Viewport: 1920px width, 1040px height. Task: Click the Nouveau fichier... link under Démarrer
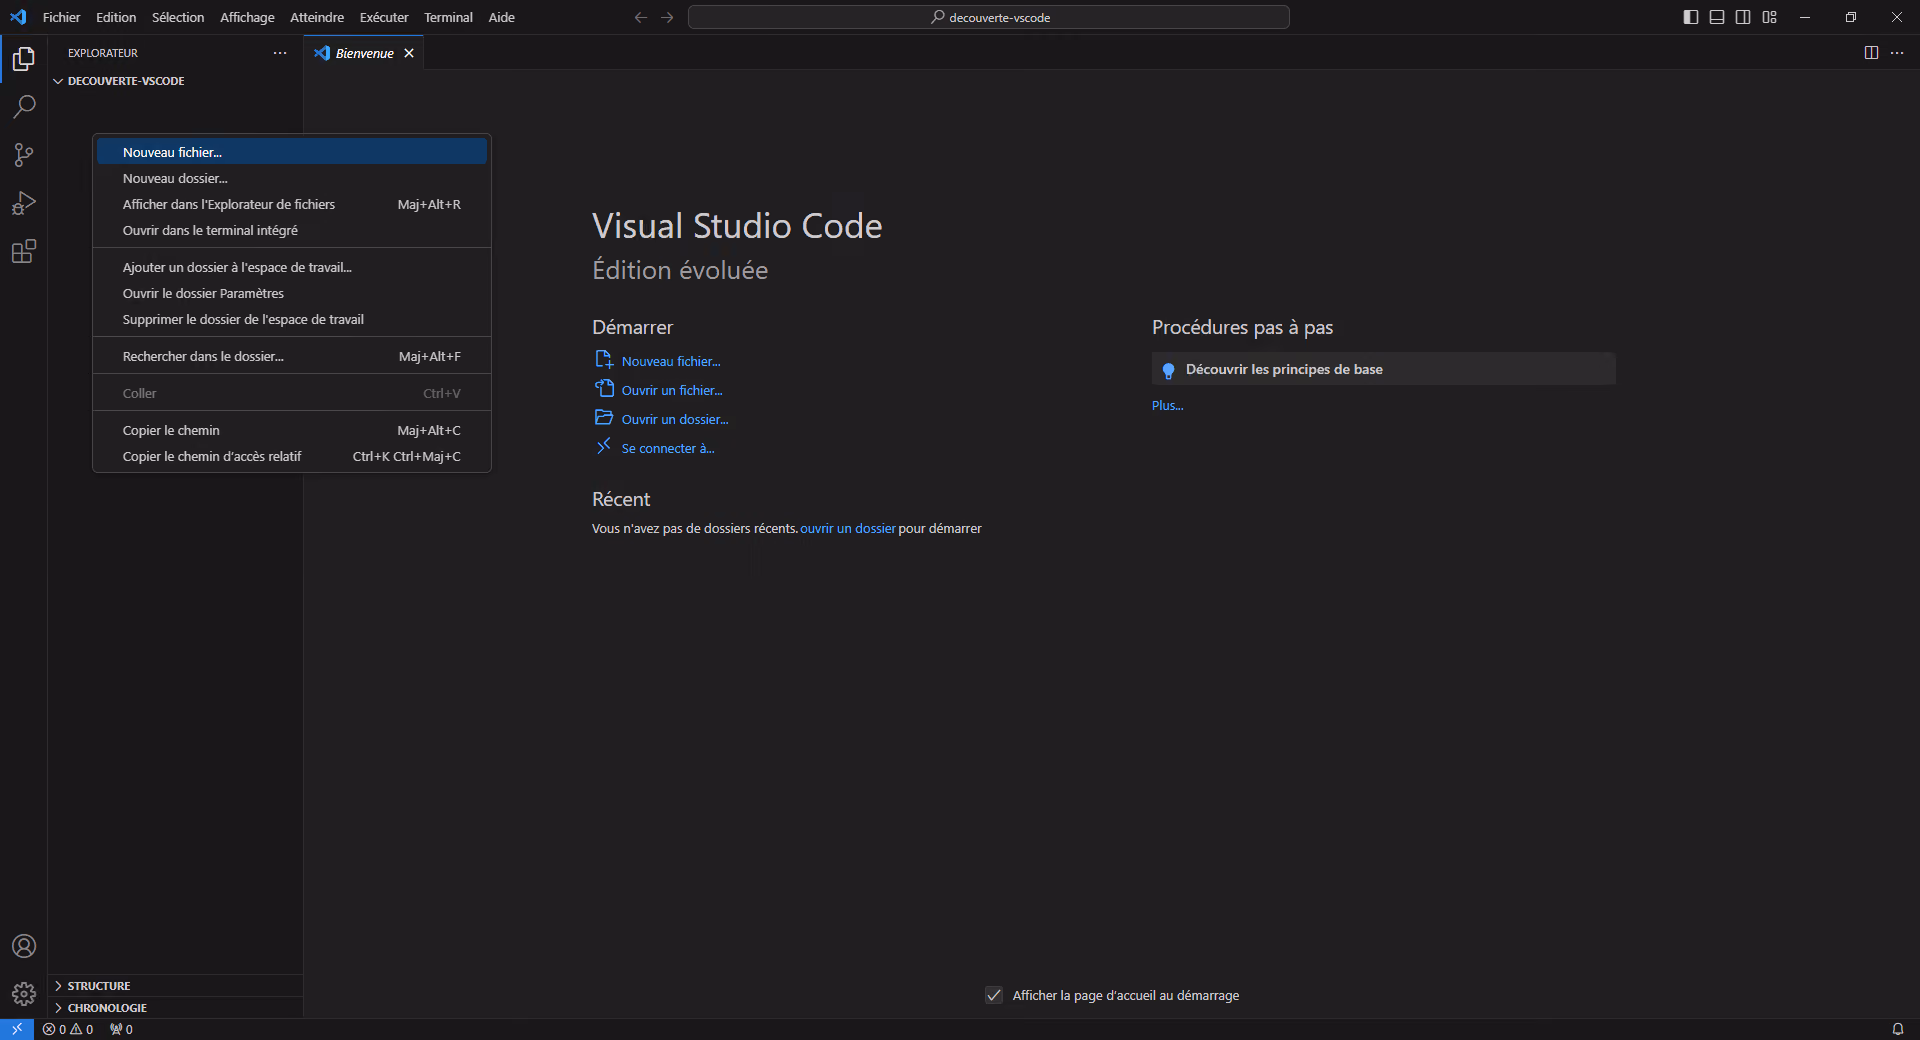671,361
